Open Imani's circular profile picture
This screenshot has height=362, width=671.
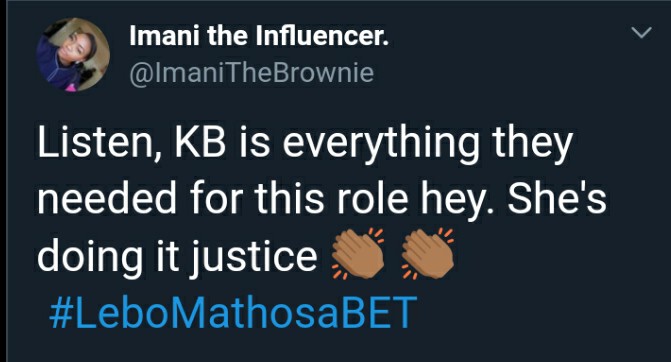[x=73, y=54]
